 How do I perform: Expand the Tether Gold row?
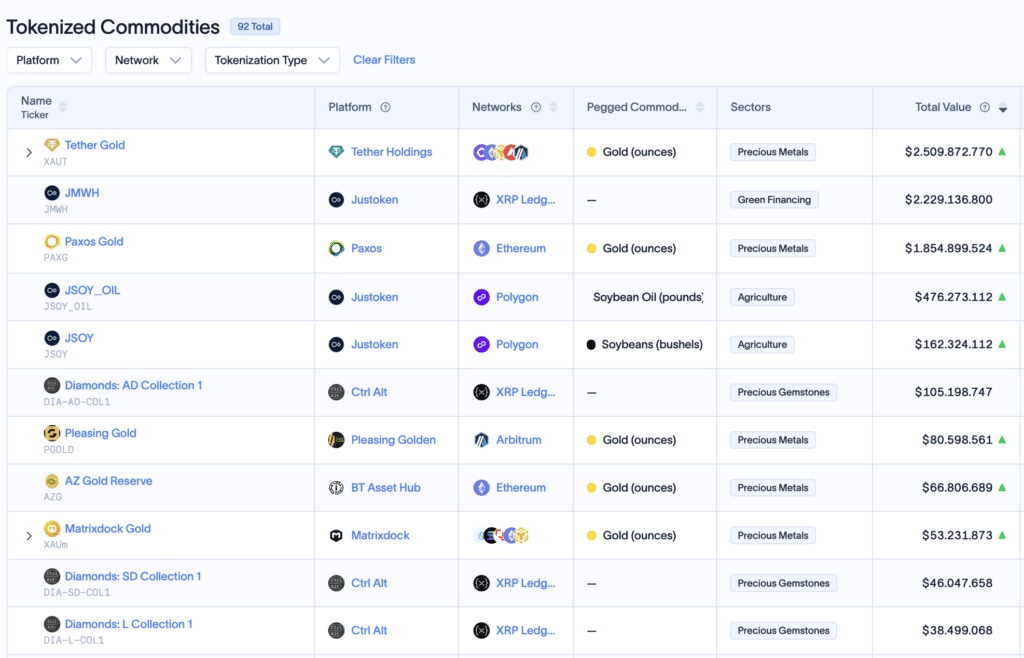coord(29,153)
